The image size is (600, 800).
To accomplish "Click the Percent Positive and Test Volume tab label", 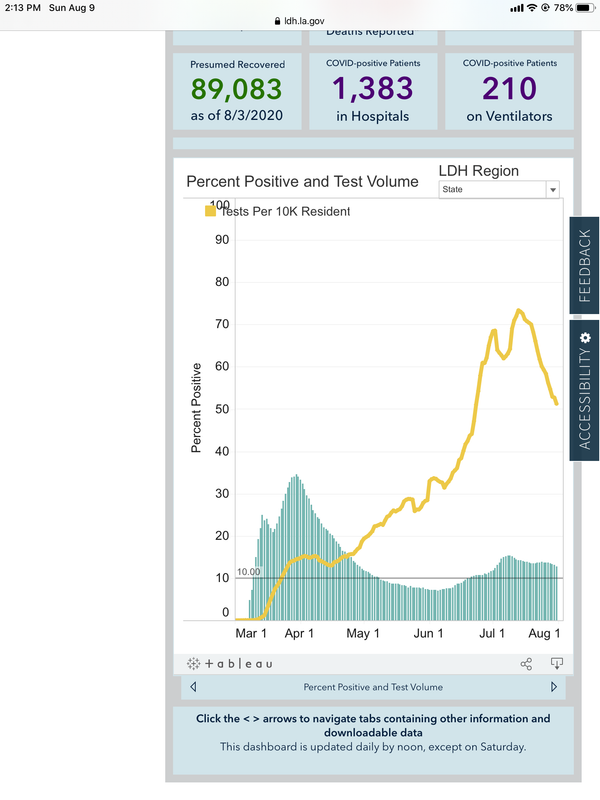I will 373,687.
